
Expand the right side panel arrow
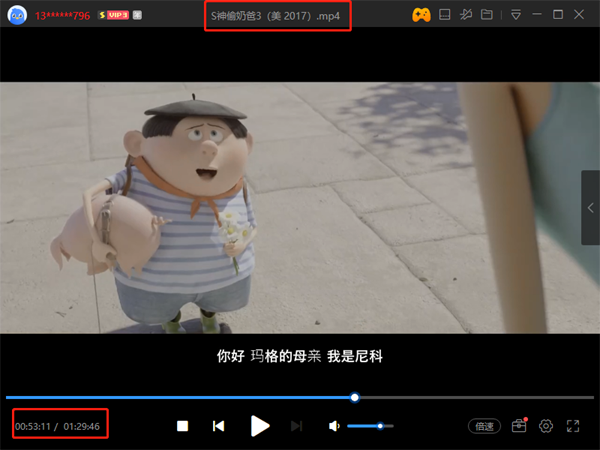(590, 206)
